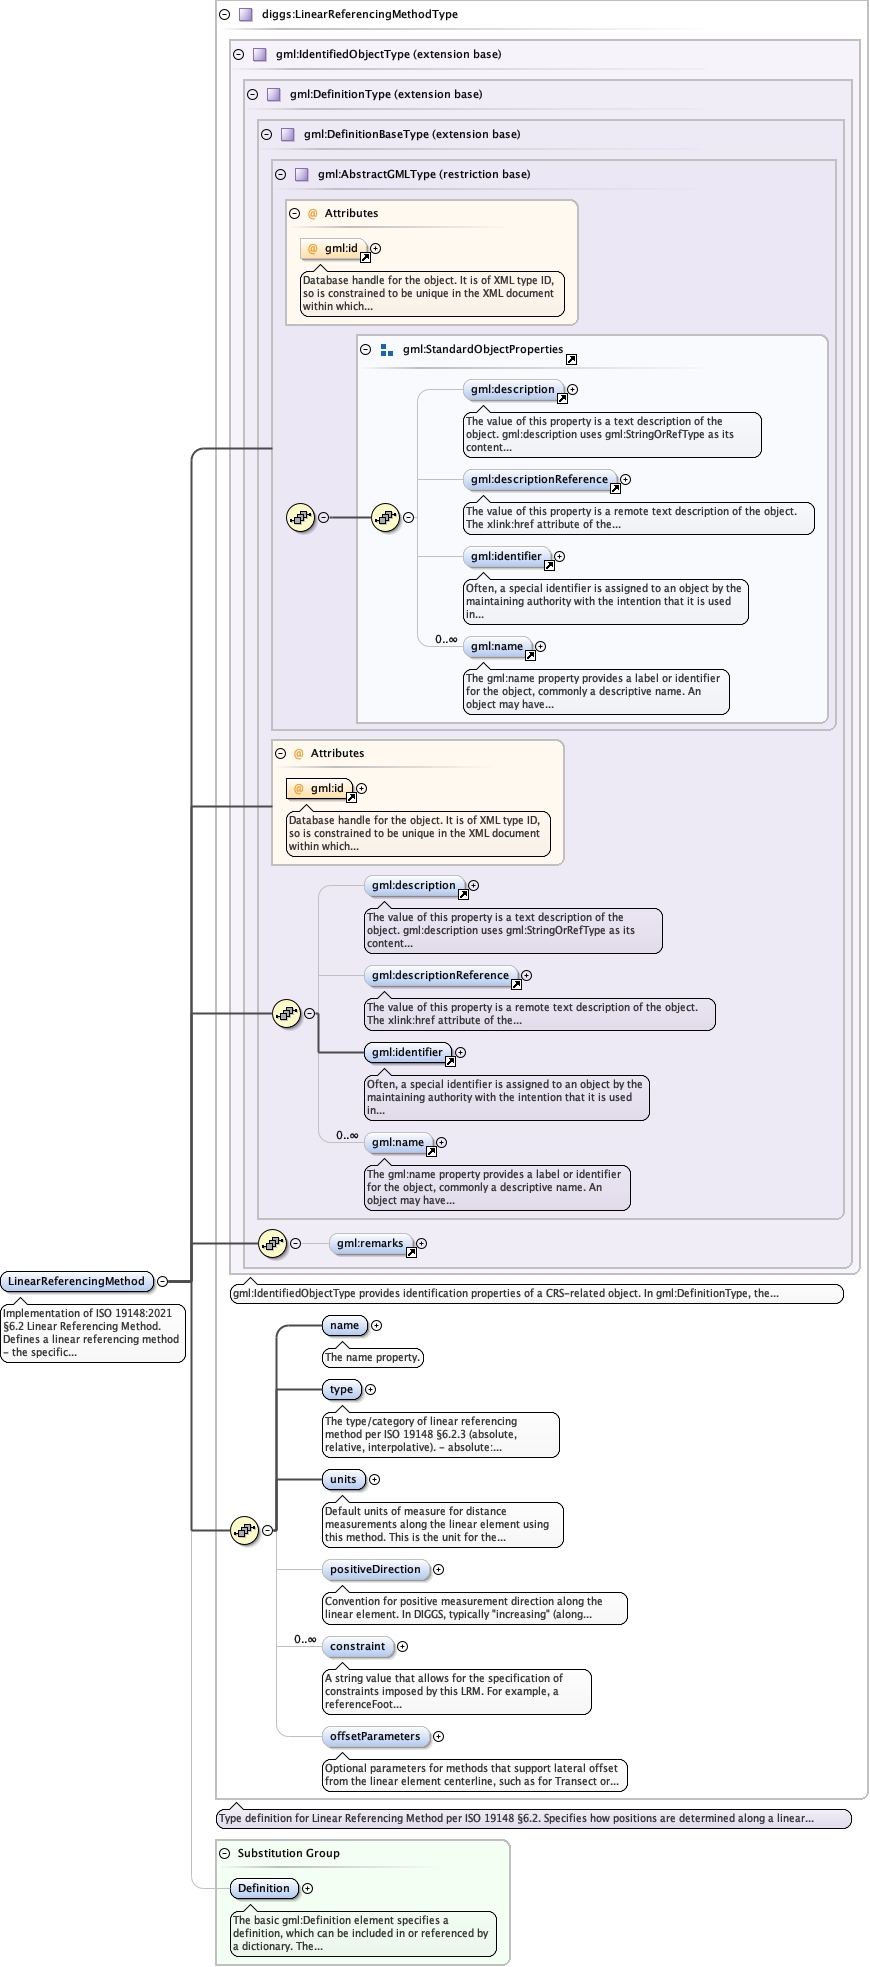Expand the Definition element in Substitution Group
Image resolution: width=870 pixels, height=1967 pixels.
click(x=307, y=1888)
